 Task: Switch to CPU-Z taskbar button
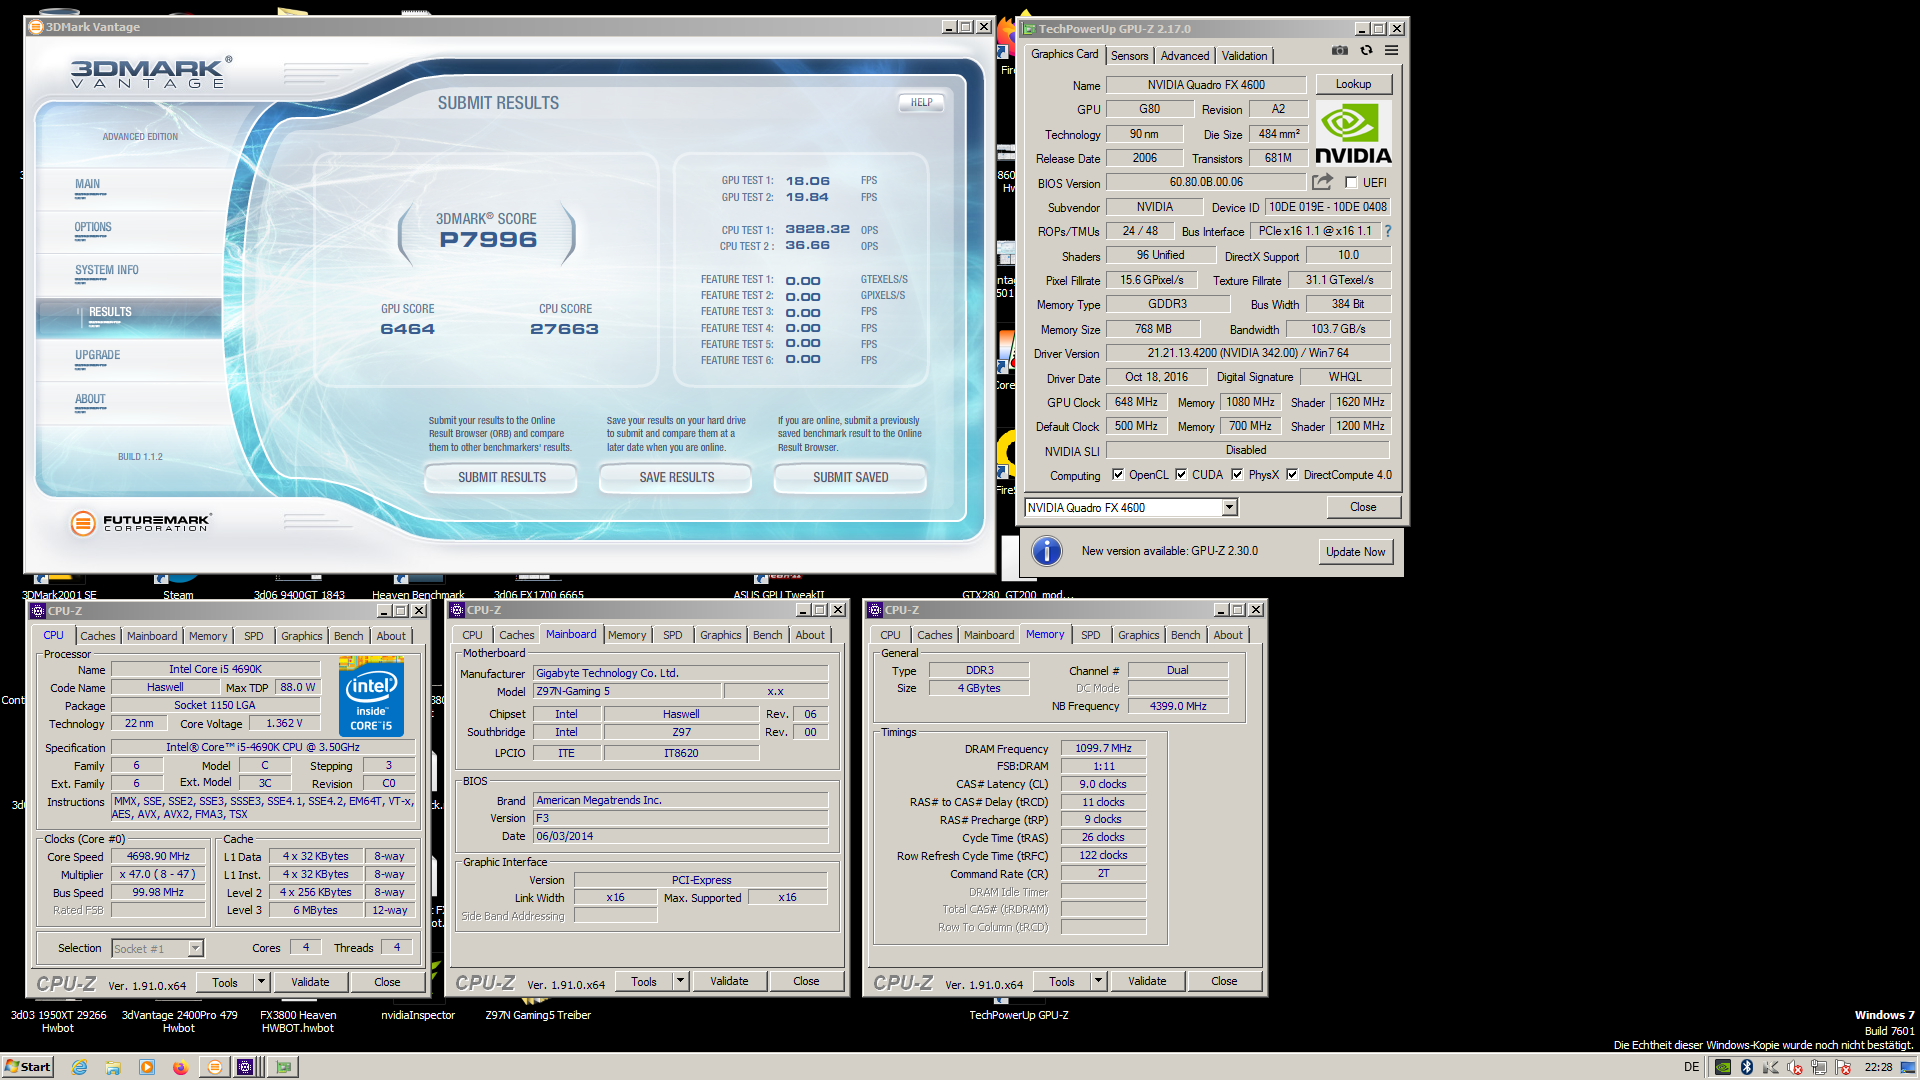(247, 1067)
